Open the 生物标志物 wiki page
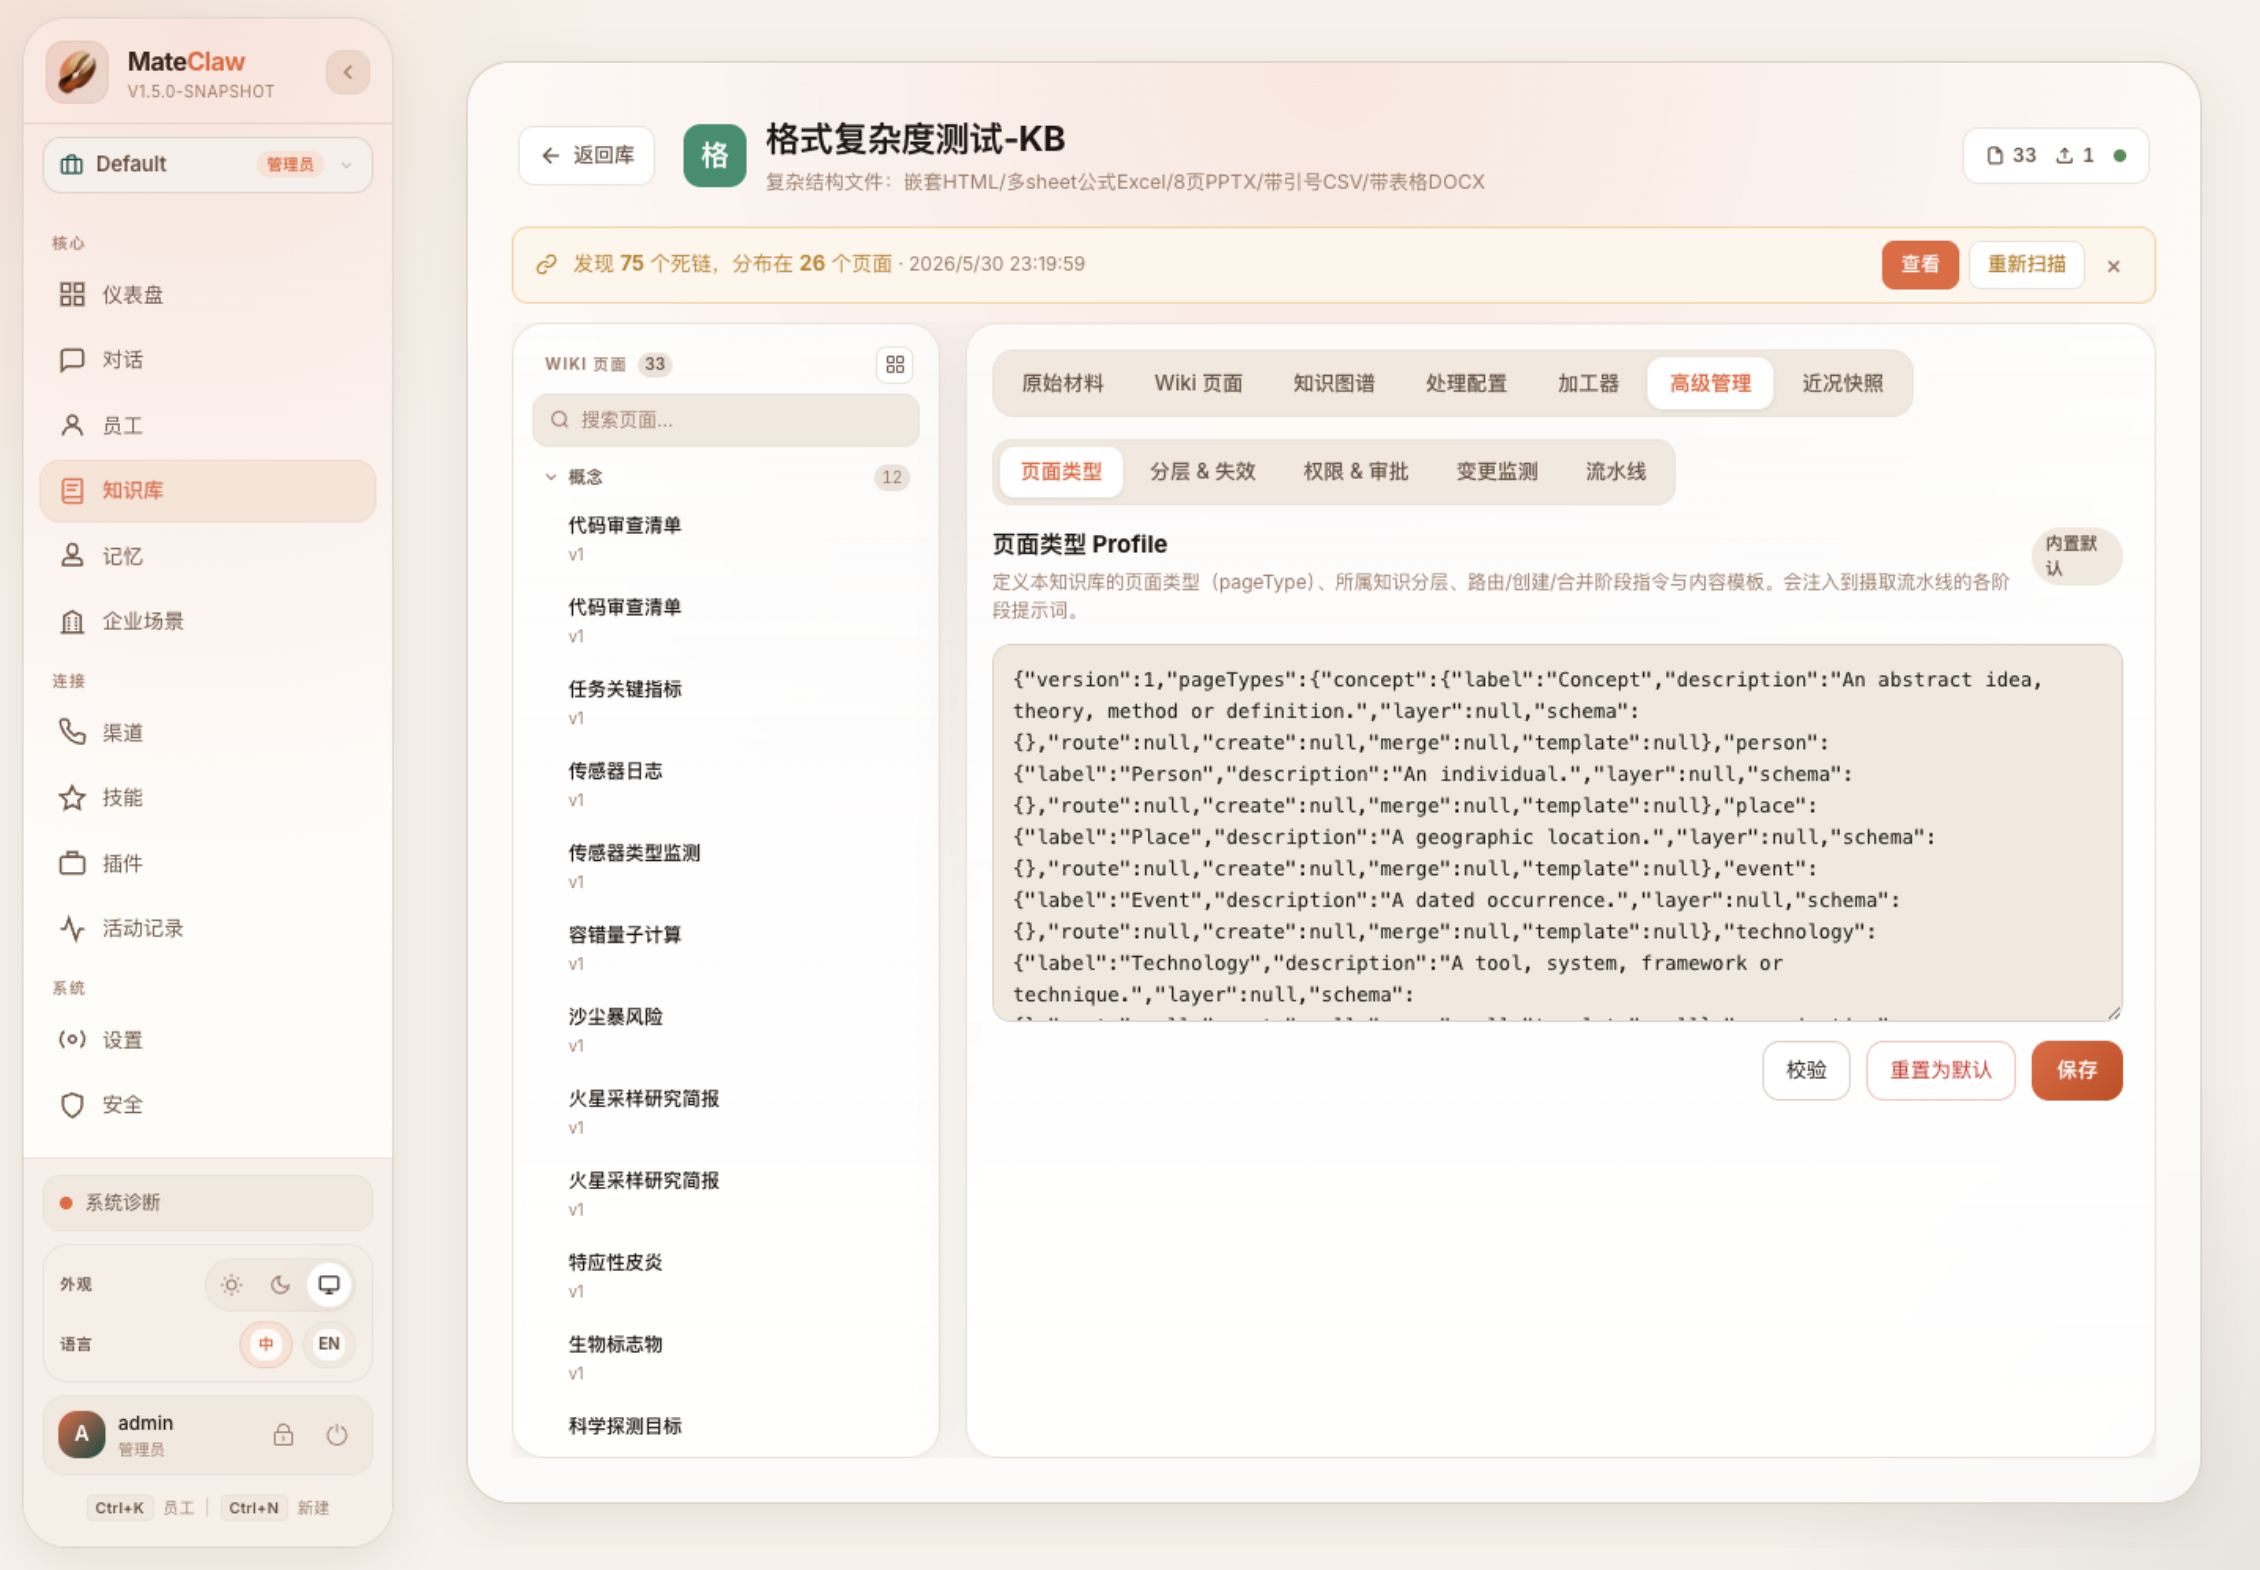The width and height of the screenshot is (2260, 1570). pos(726,1357)
